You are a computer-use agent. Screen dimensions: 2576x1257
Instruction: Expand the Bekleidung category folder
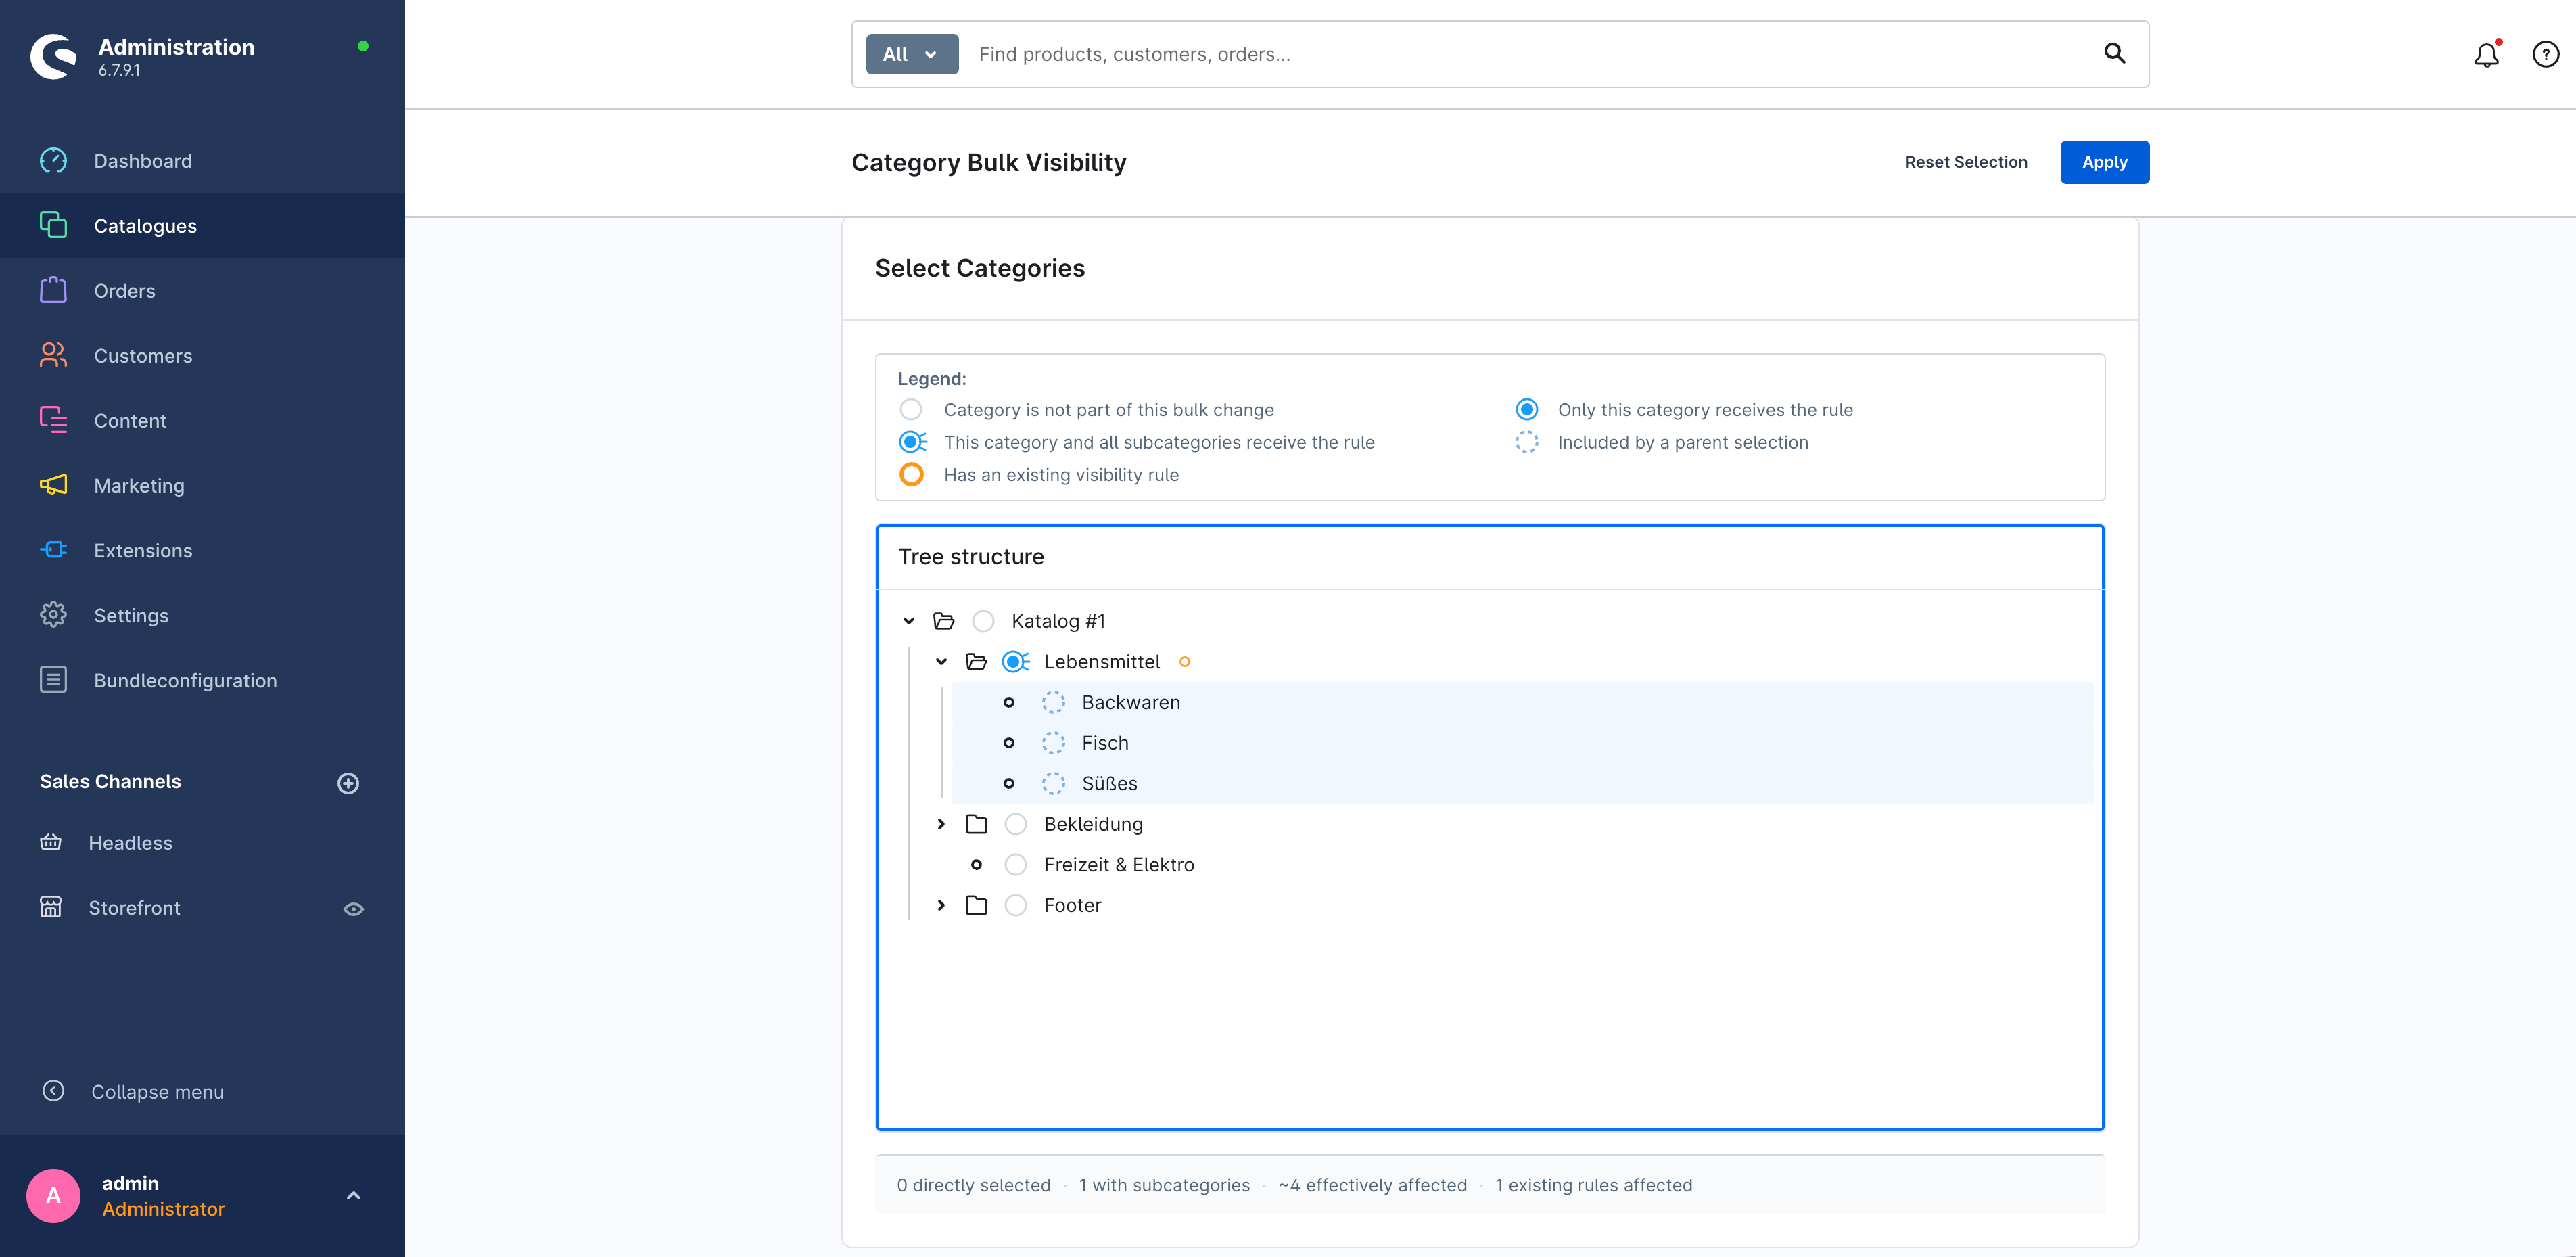tap(941, 824)
